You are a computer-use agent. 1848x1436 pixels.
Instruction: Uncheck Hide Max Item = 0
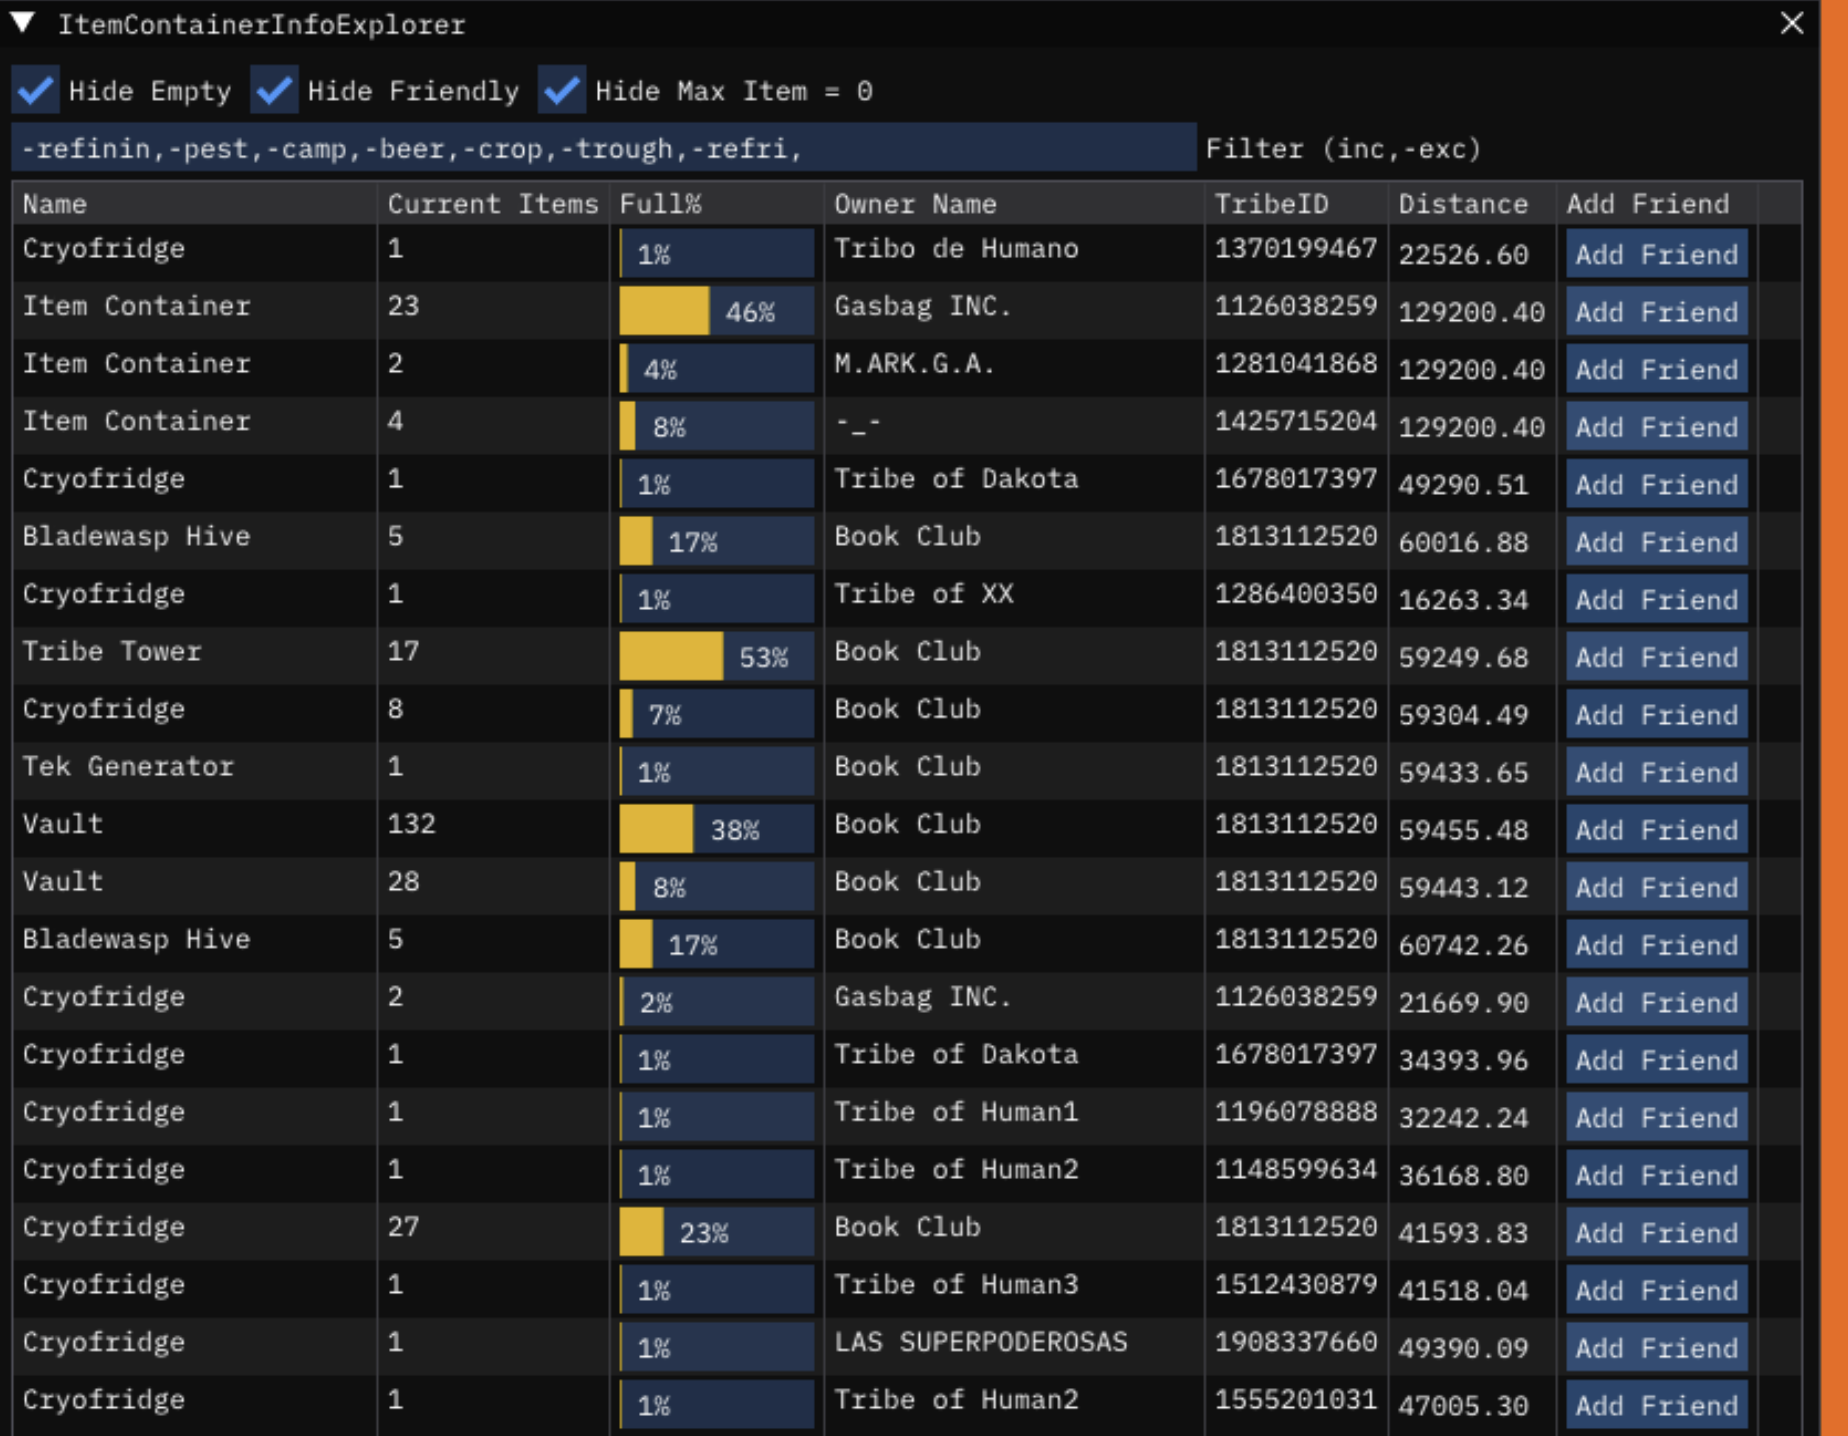pyautogui.click(x=562, y=91)
